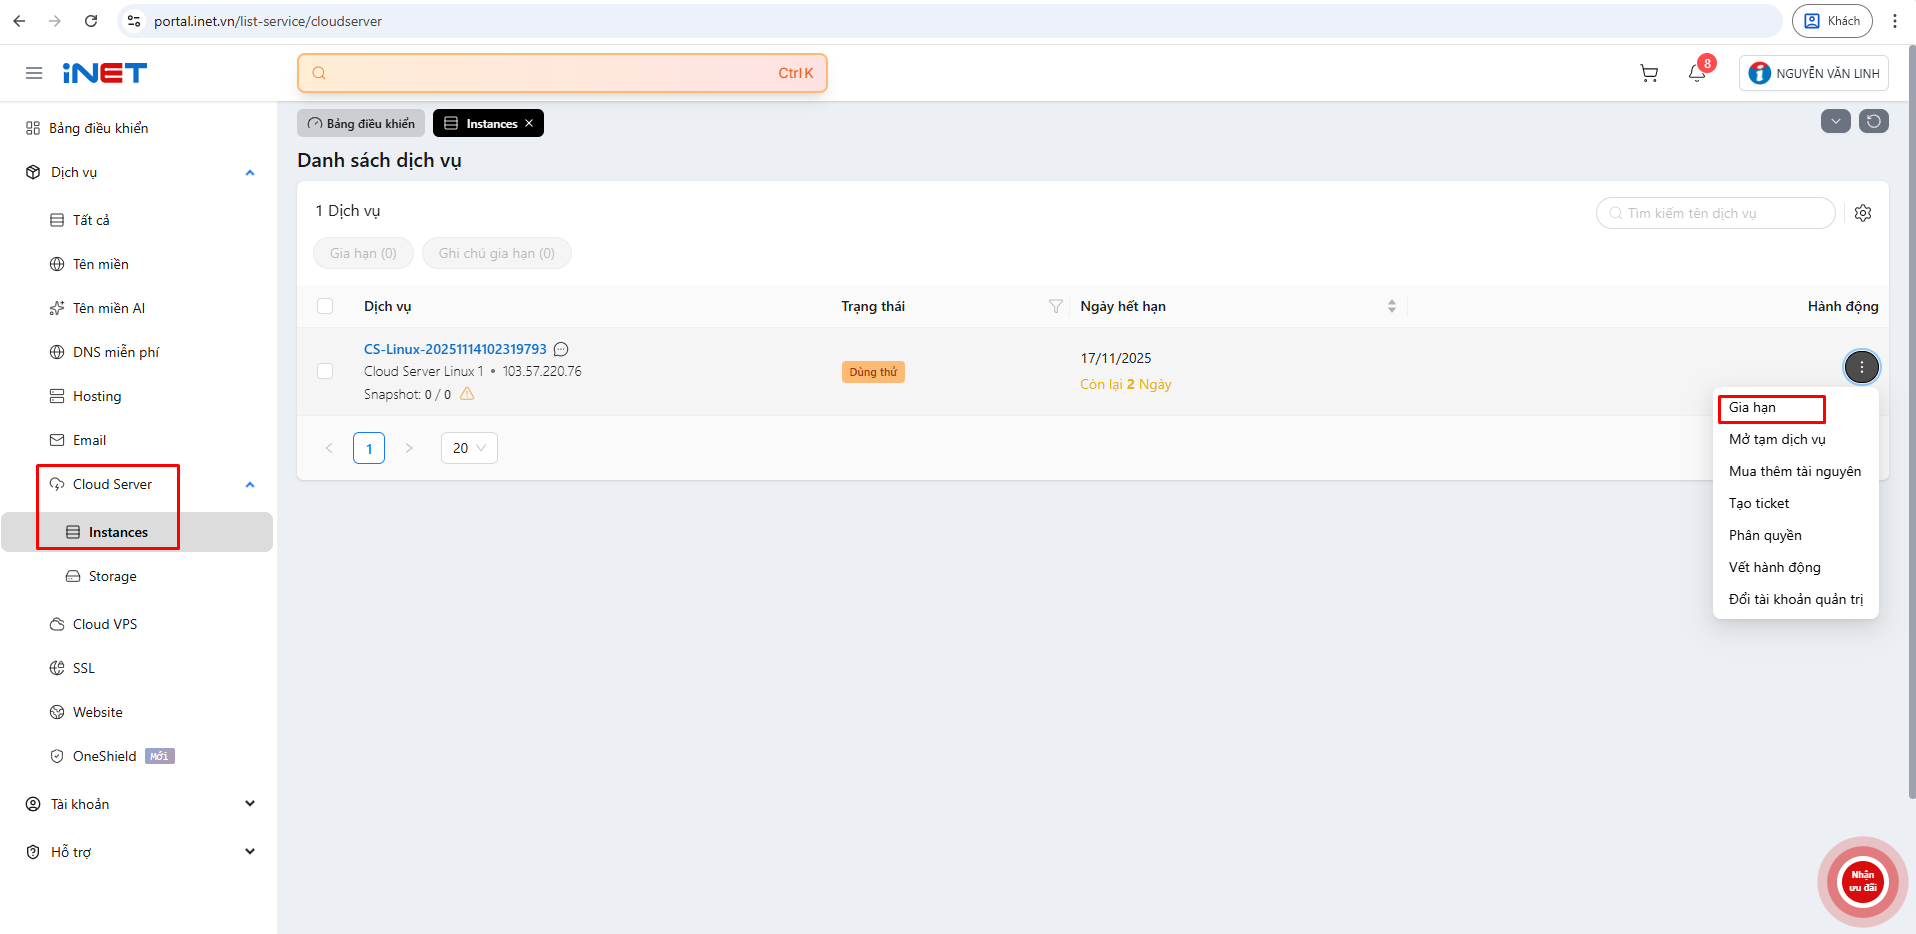
Task: Go to next page arrow
Action: click(x=409, y=448)
